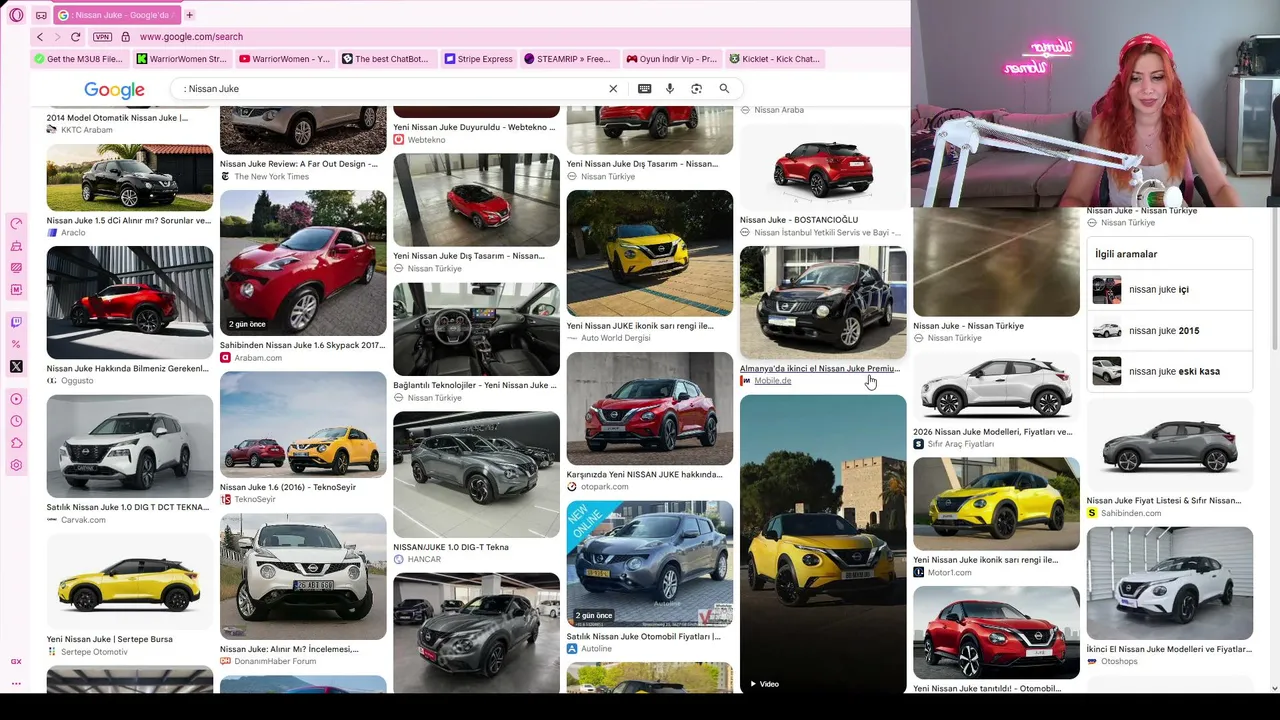Go forward with the forward arrow
The image size is (1280, 720).
[57, 37]
